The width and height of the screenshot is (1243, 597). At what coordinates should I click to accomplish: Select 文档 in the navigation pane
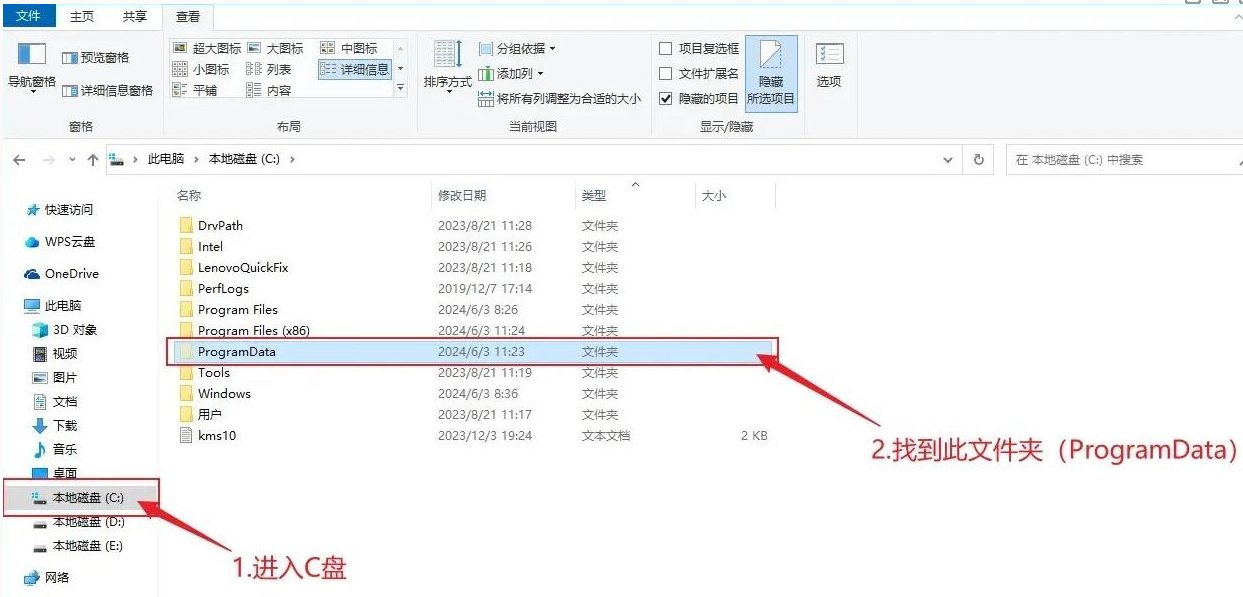pyautogui.click(x=55, y=402)
